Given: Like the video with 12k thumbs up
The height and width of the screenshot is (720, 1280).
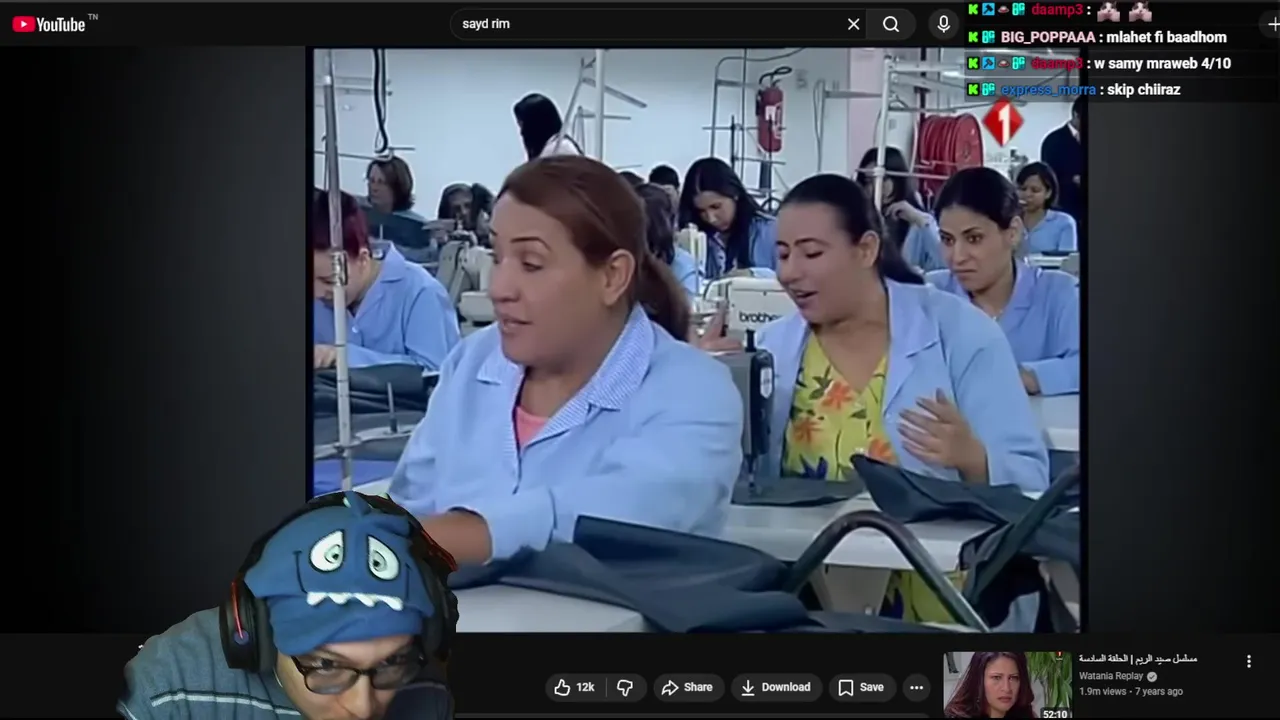Looking at the screenshot, I should (x=574, y=687).
